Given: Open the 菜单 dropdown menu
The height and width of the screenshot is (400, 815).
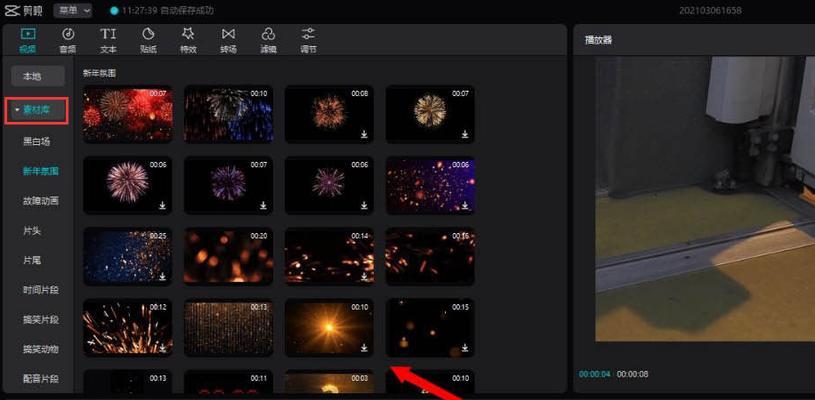Looking at the screenshot, I should point(72,10).
